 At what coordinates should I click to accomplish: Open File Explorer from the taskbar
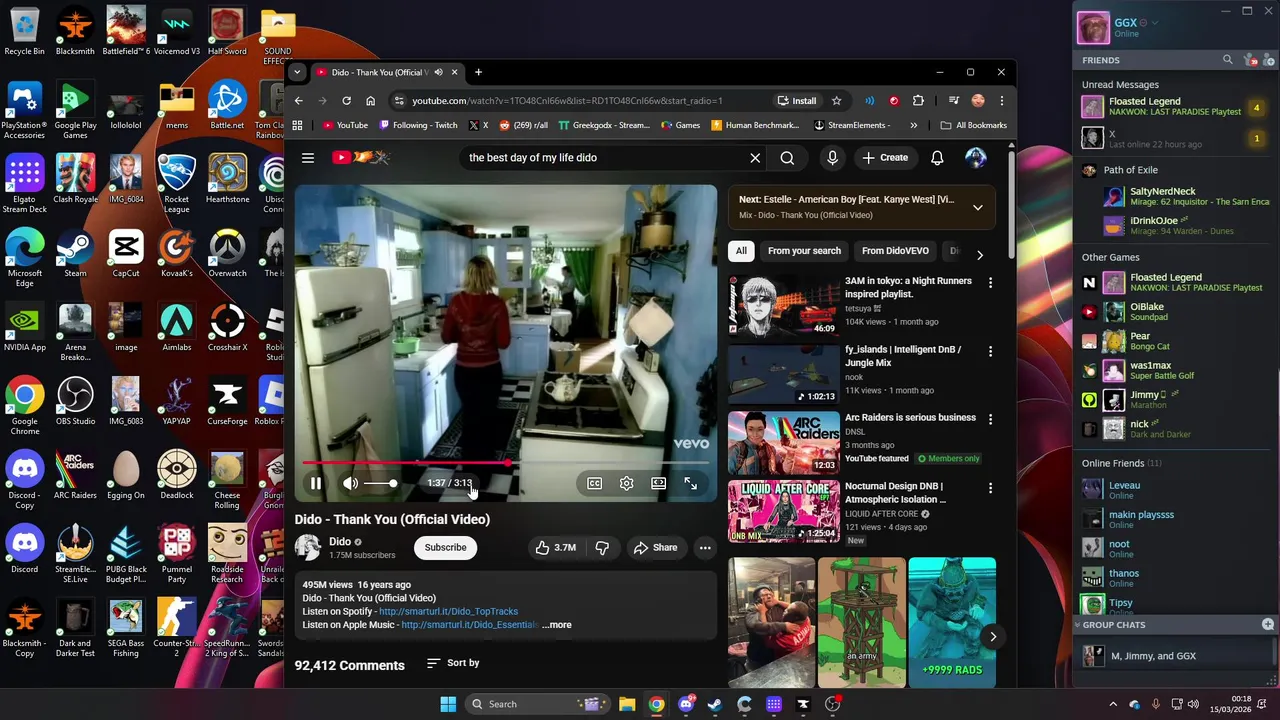(x=627, y=704)
